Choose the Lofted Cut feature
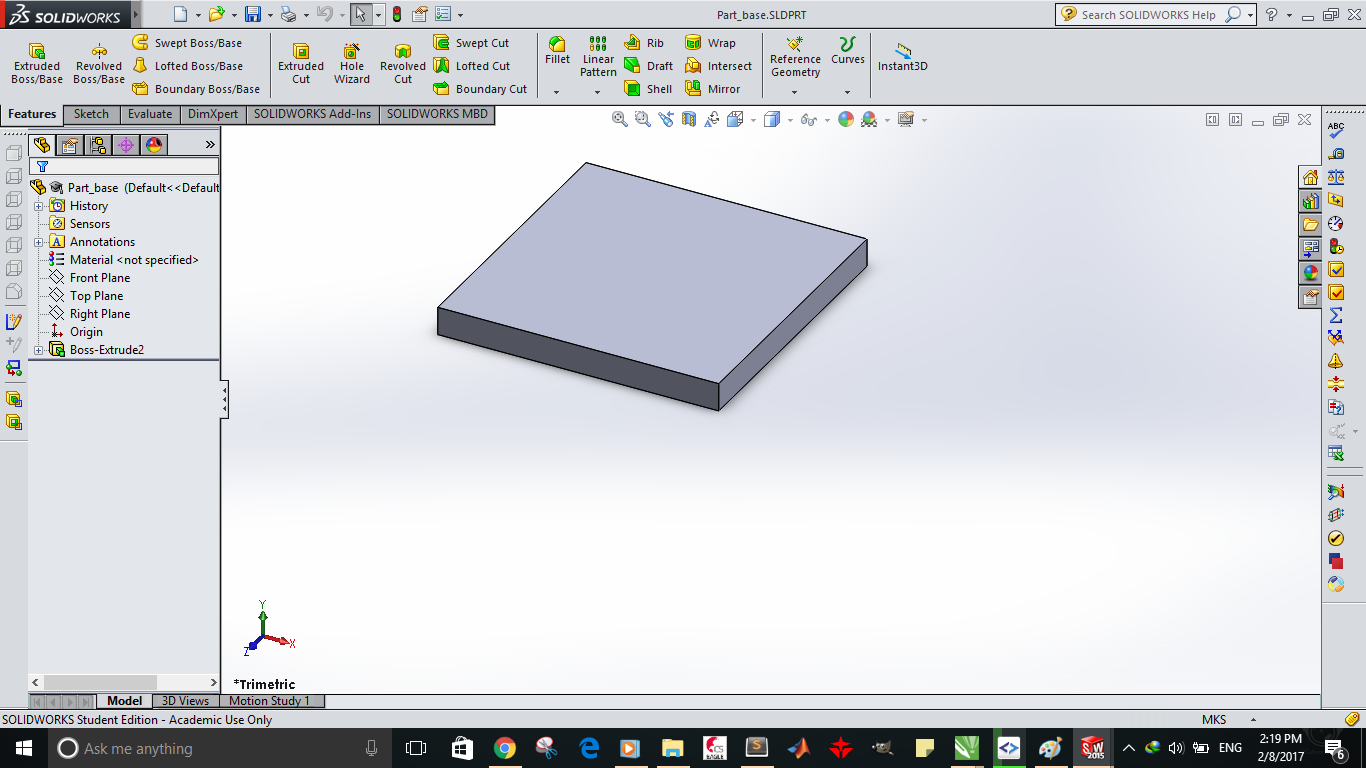The width and height of the screenshot is (1366, 768). click(471, 66)
